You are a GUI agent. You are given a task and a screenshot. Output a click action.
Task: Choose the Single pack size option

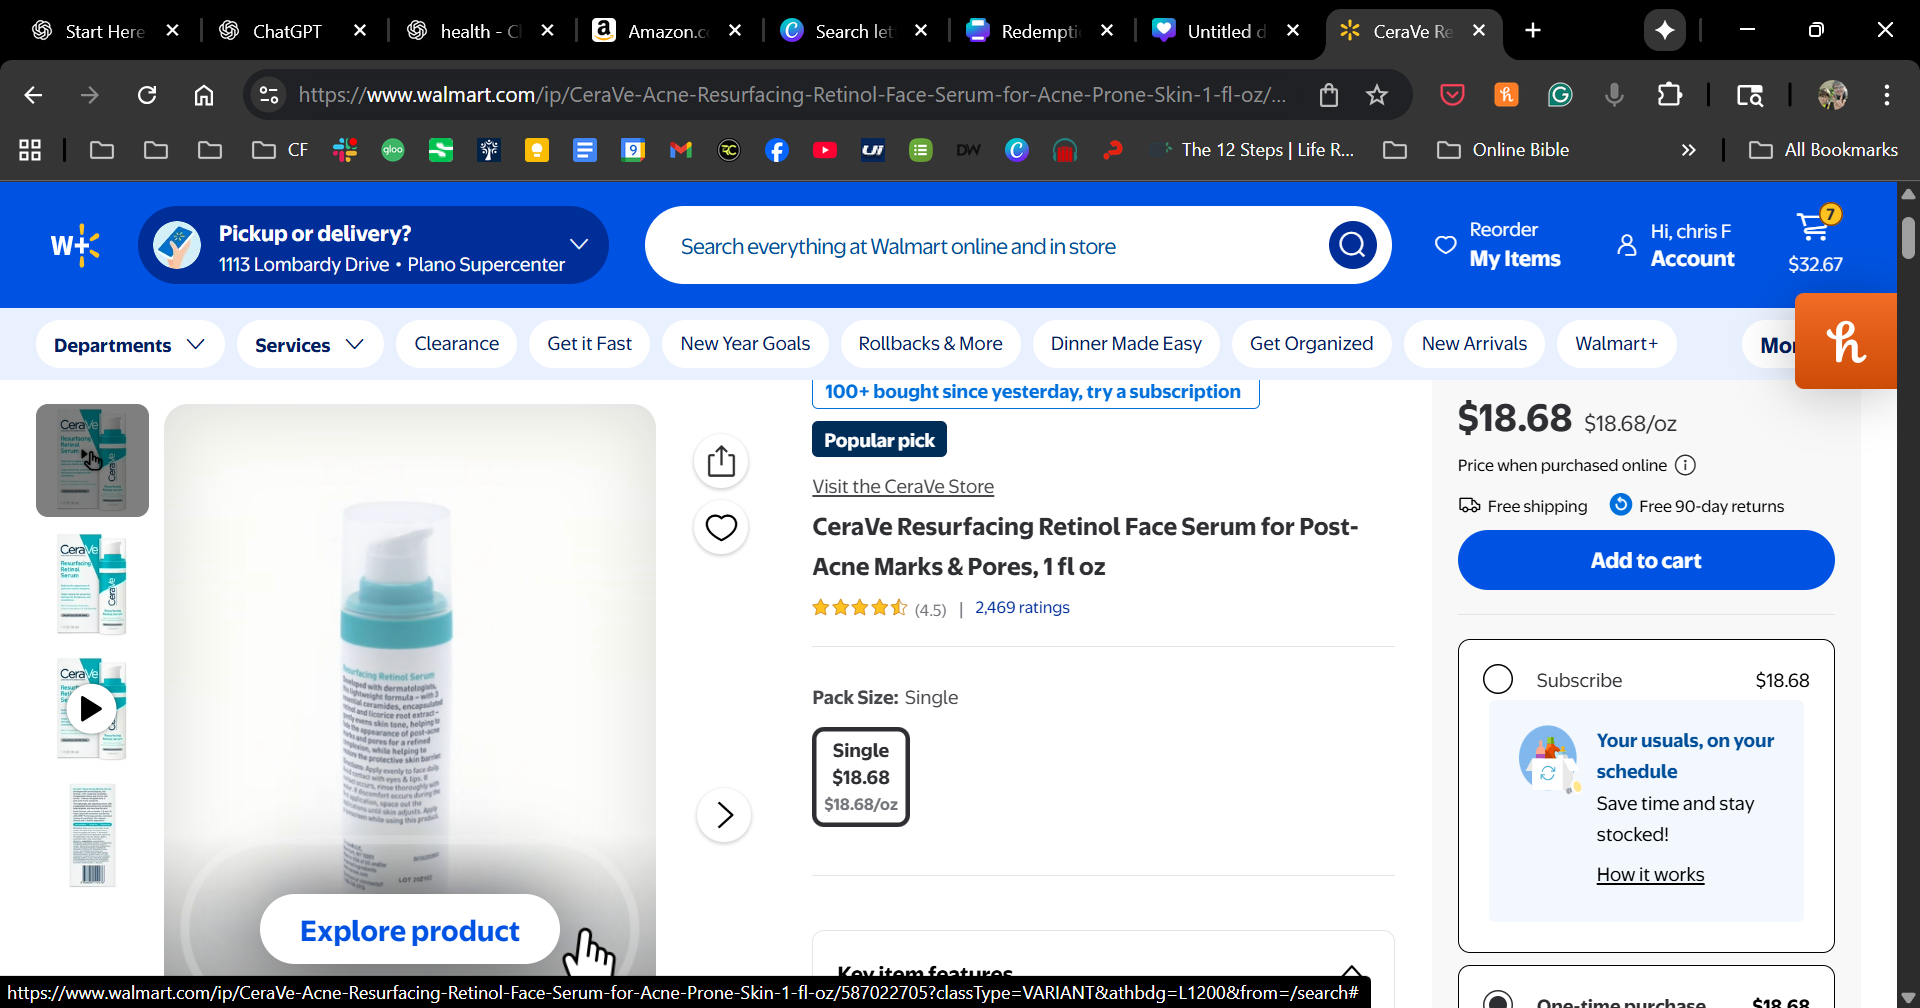(860, 777)
